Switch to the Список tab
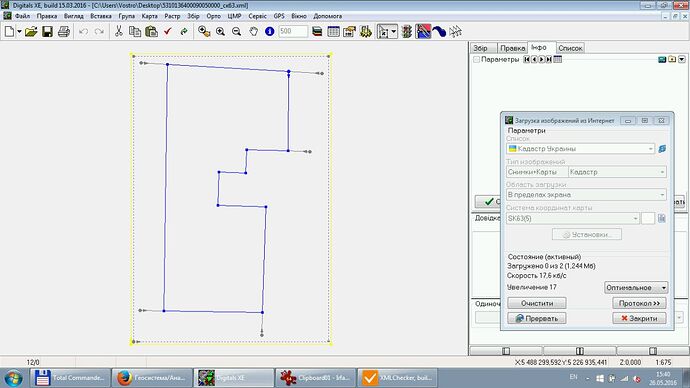 [x=570, y=48]
